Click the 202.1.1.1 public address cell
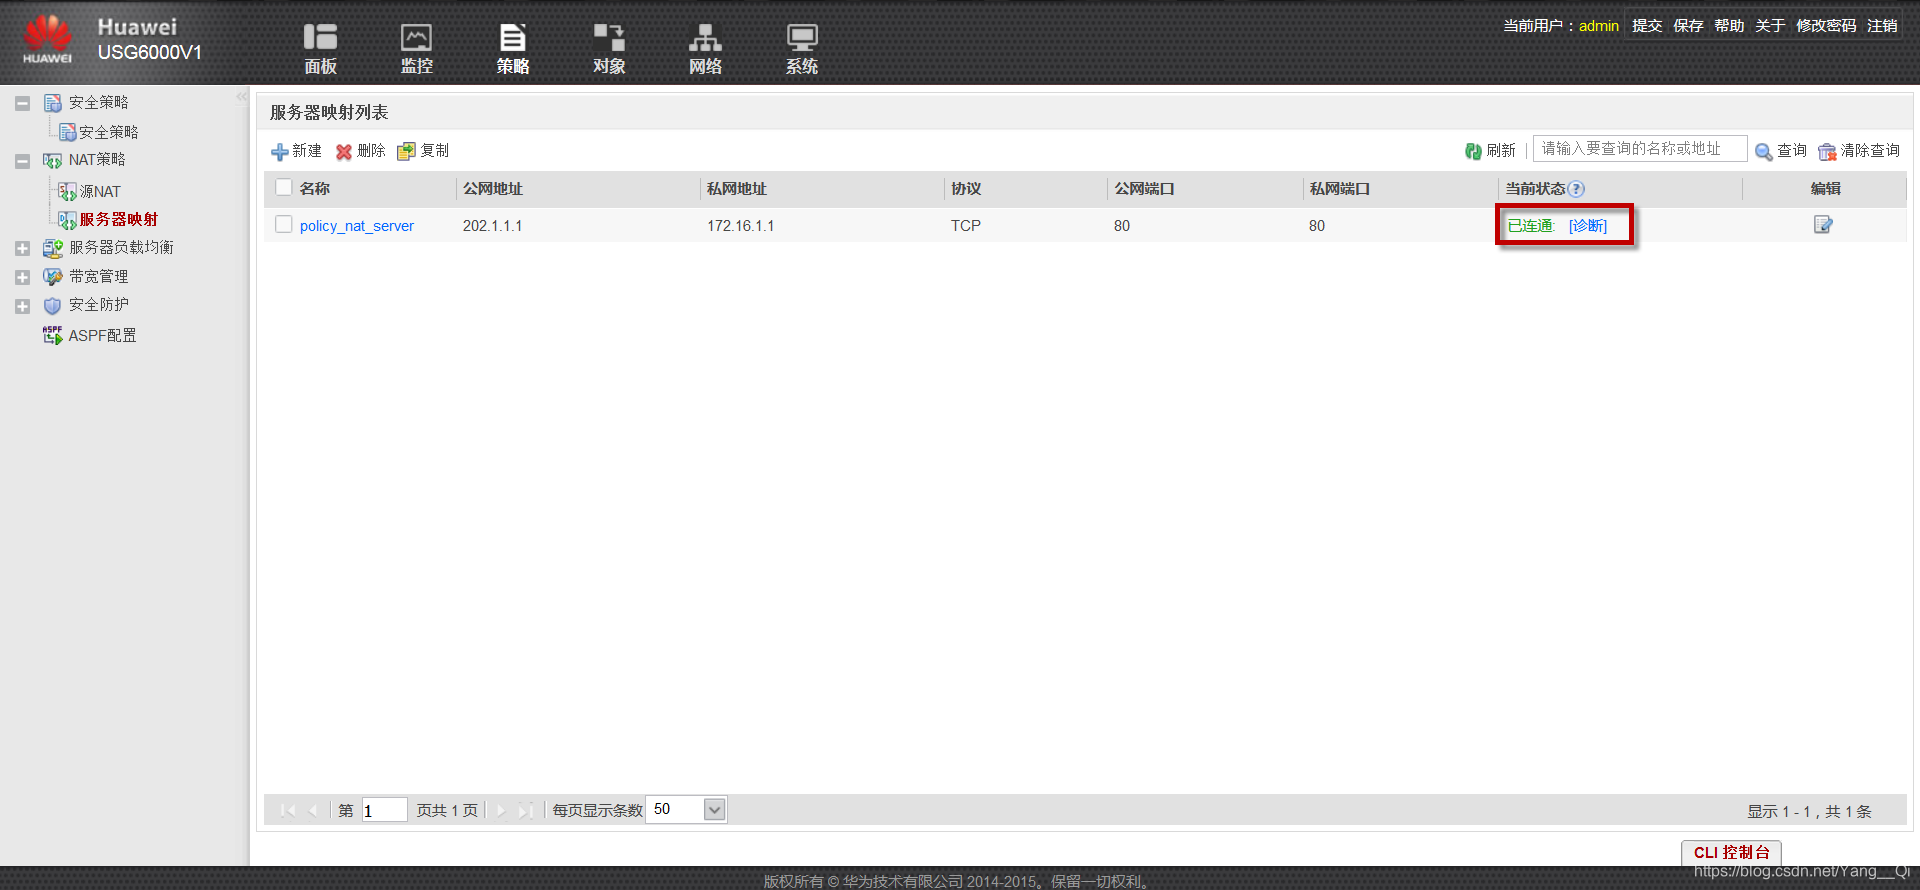1920x890 pixels. coord(492,226)
